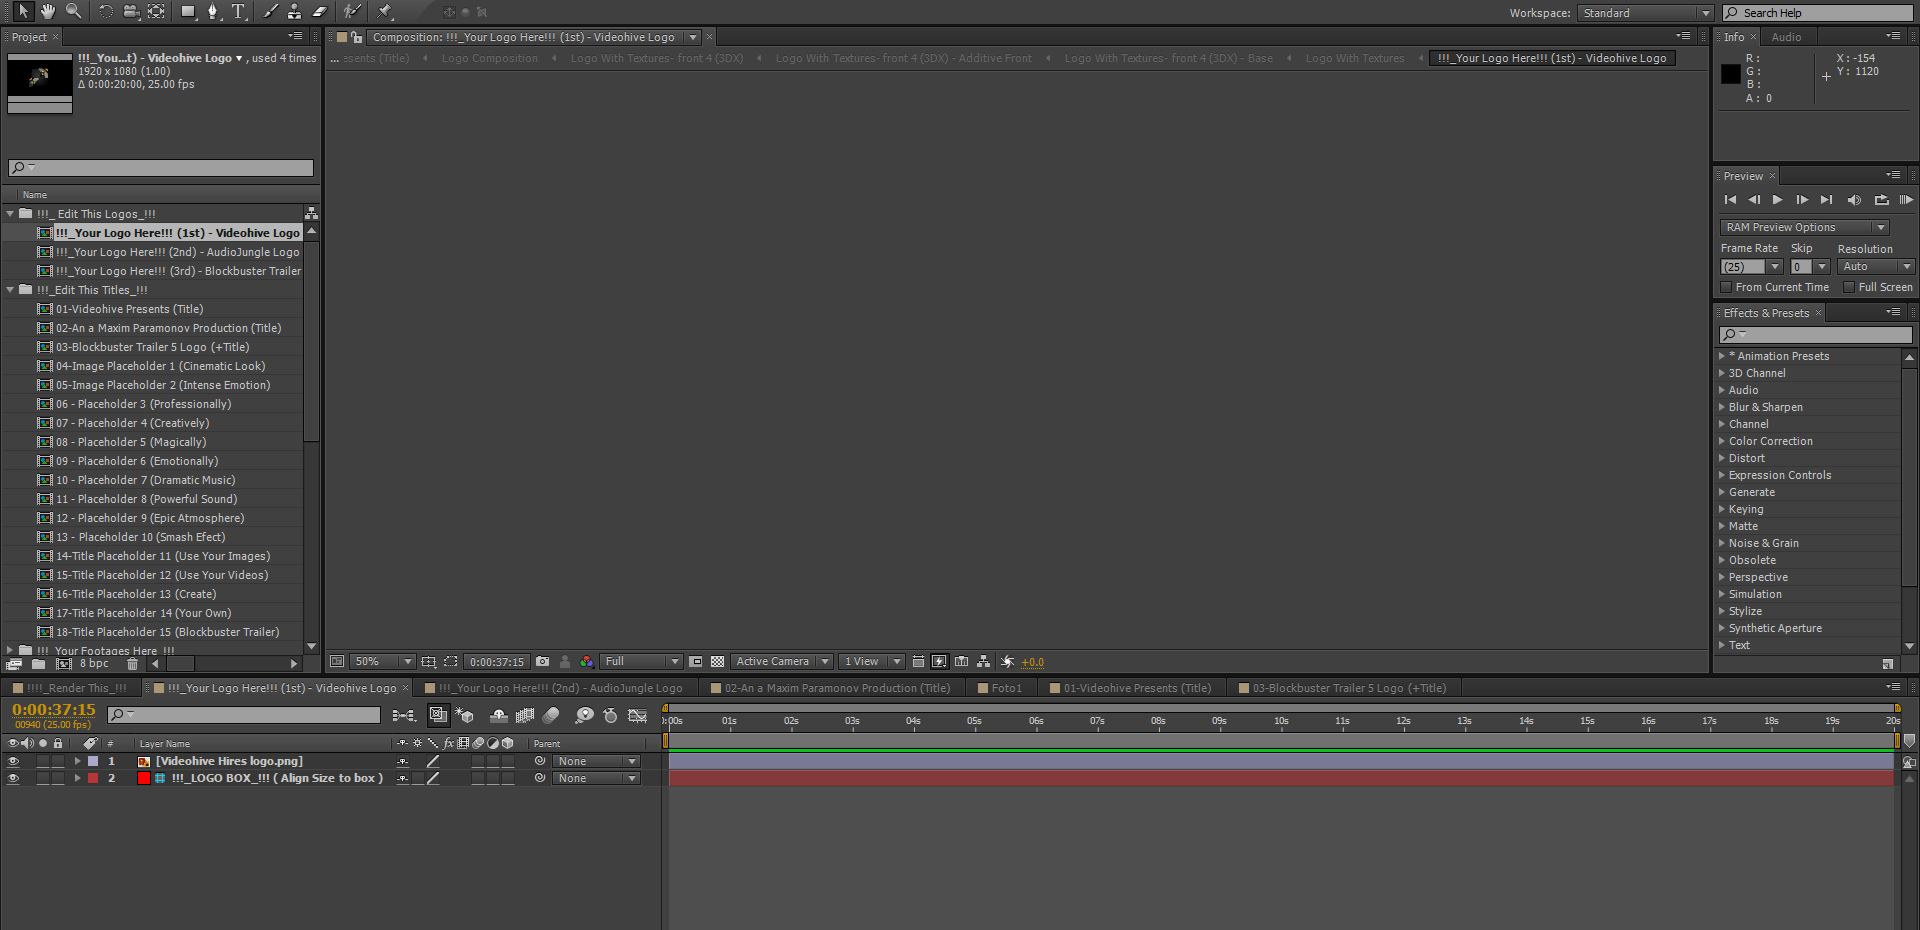The width and height of the screenshot is (1920, 930).
Task: Enable the Full Screen preview checkbox
Action: 1849,287
